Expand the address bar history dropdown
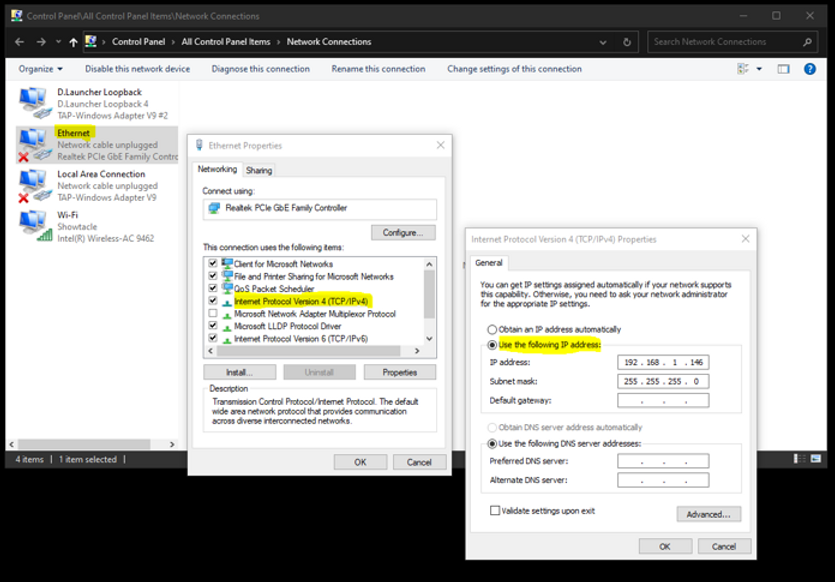The height and width of the screenshot is (582, 835). [603, 42]
